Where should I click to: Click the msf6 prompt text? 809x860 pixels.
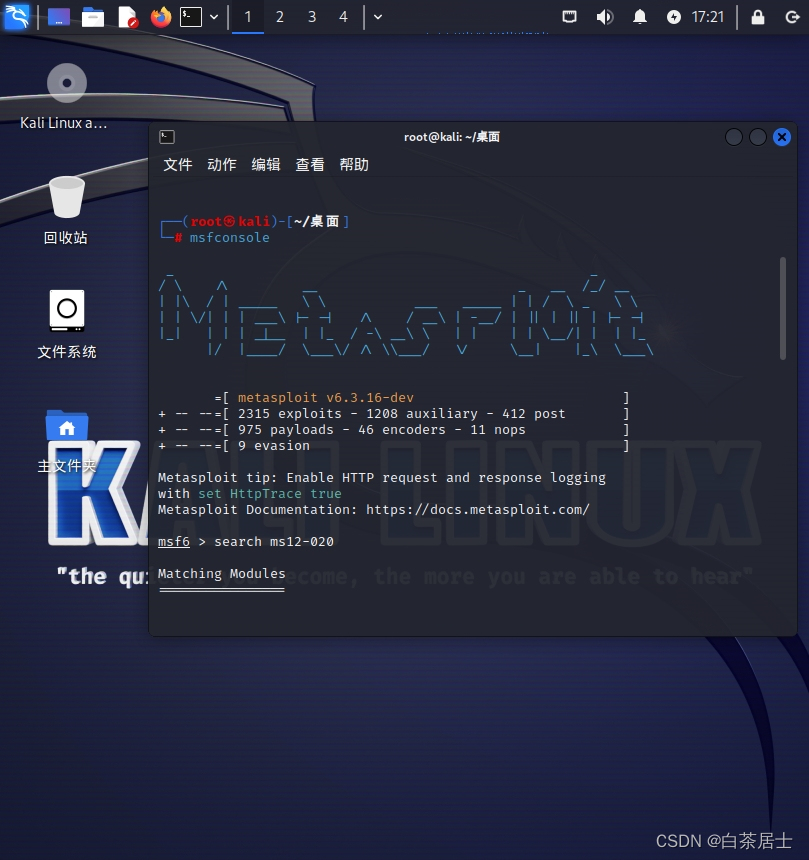(174, 542)
